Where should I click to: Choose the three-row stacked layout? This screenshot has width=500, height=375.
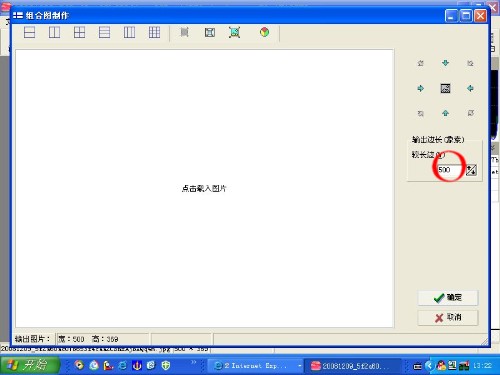104,32
